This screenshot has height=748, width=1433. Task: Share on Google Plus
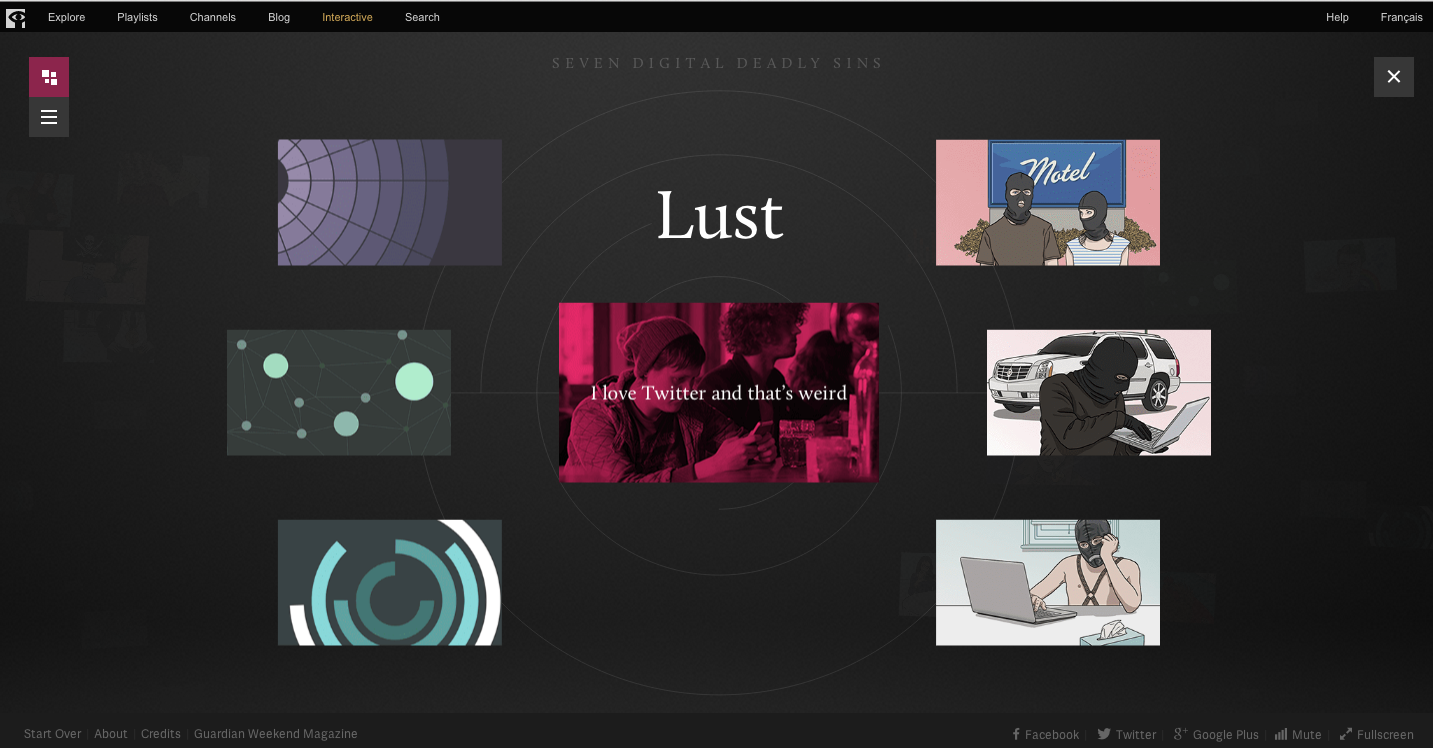coord(1216,734)
